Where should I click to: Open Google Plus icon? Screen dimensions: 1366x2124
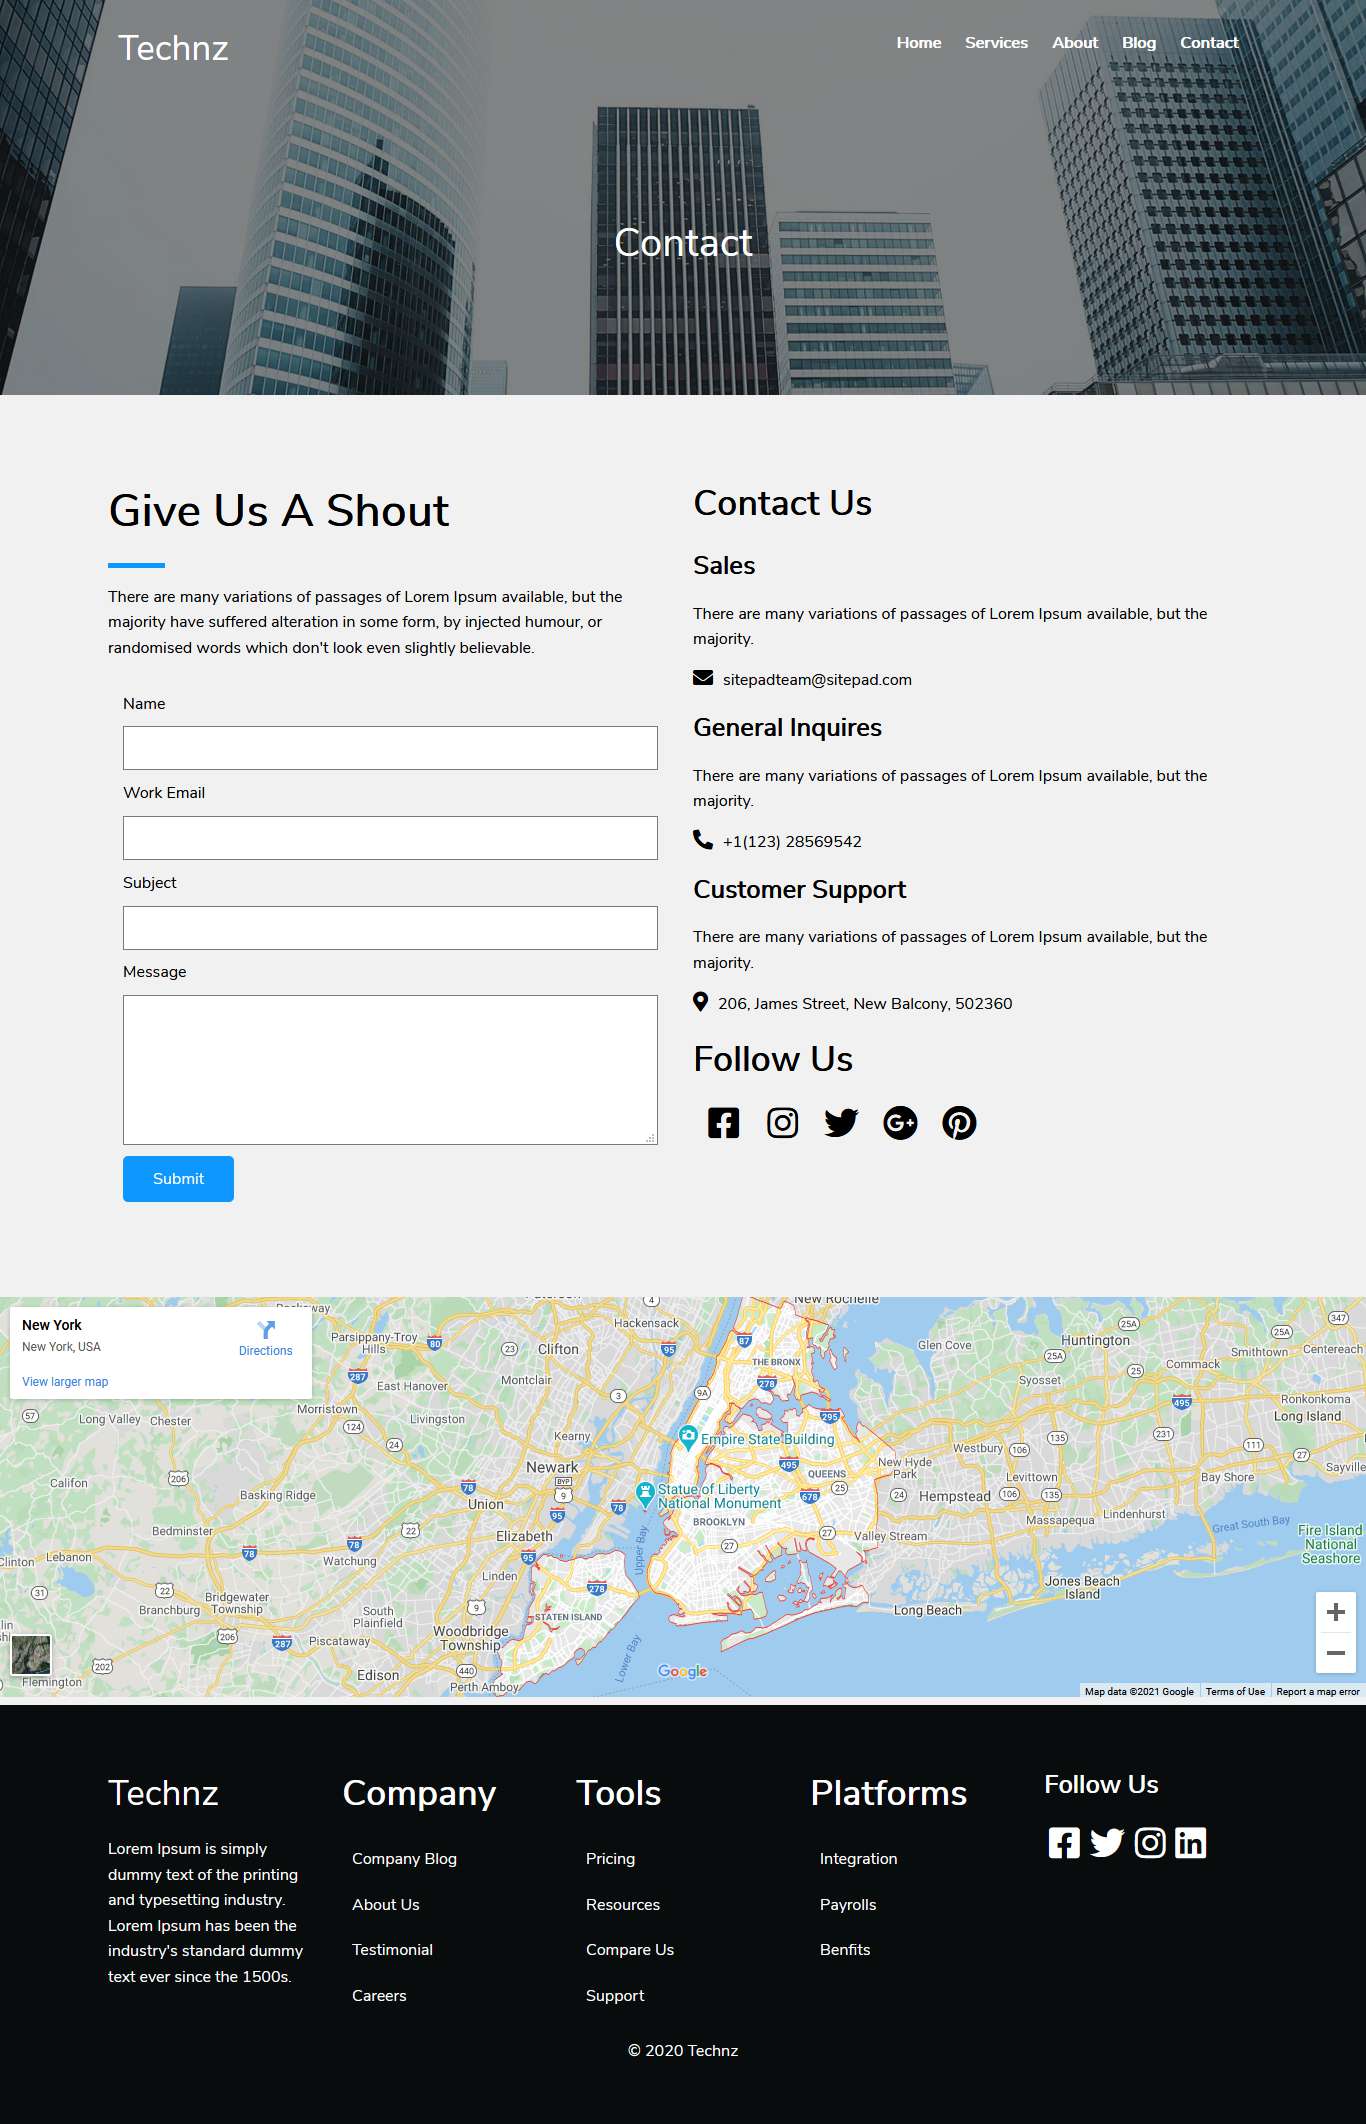pyautogui.click(x=900, y=1123)
